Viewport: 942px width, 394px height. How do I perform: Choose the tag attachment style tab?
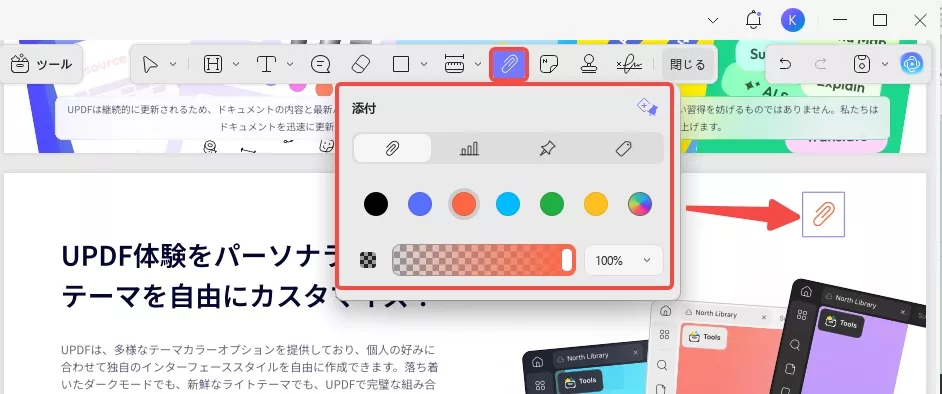[624, 148]
